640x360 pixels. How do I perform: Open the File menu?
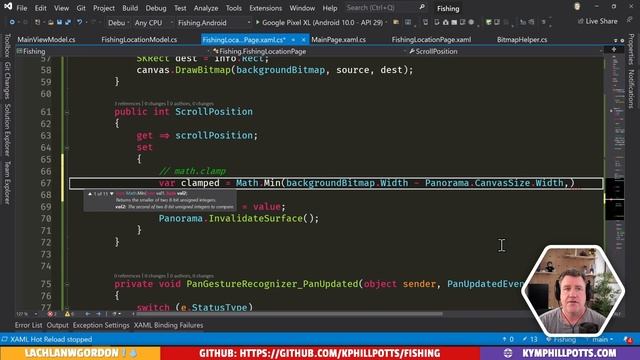(22, 8)
